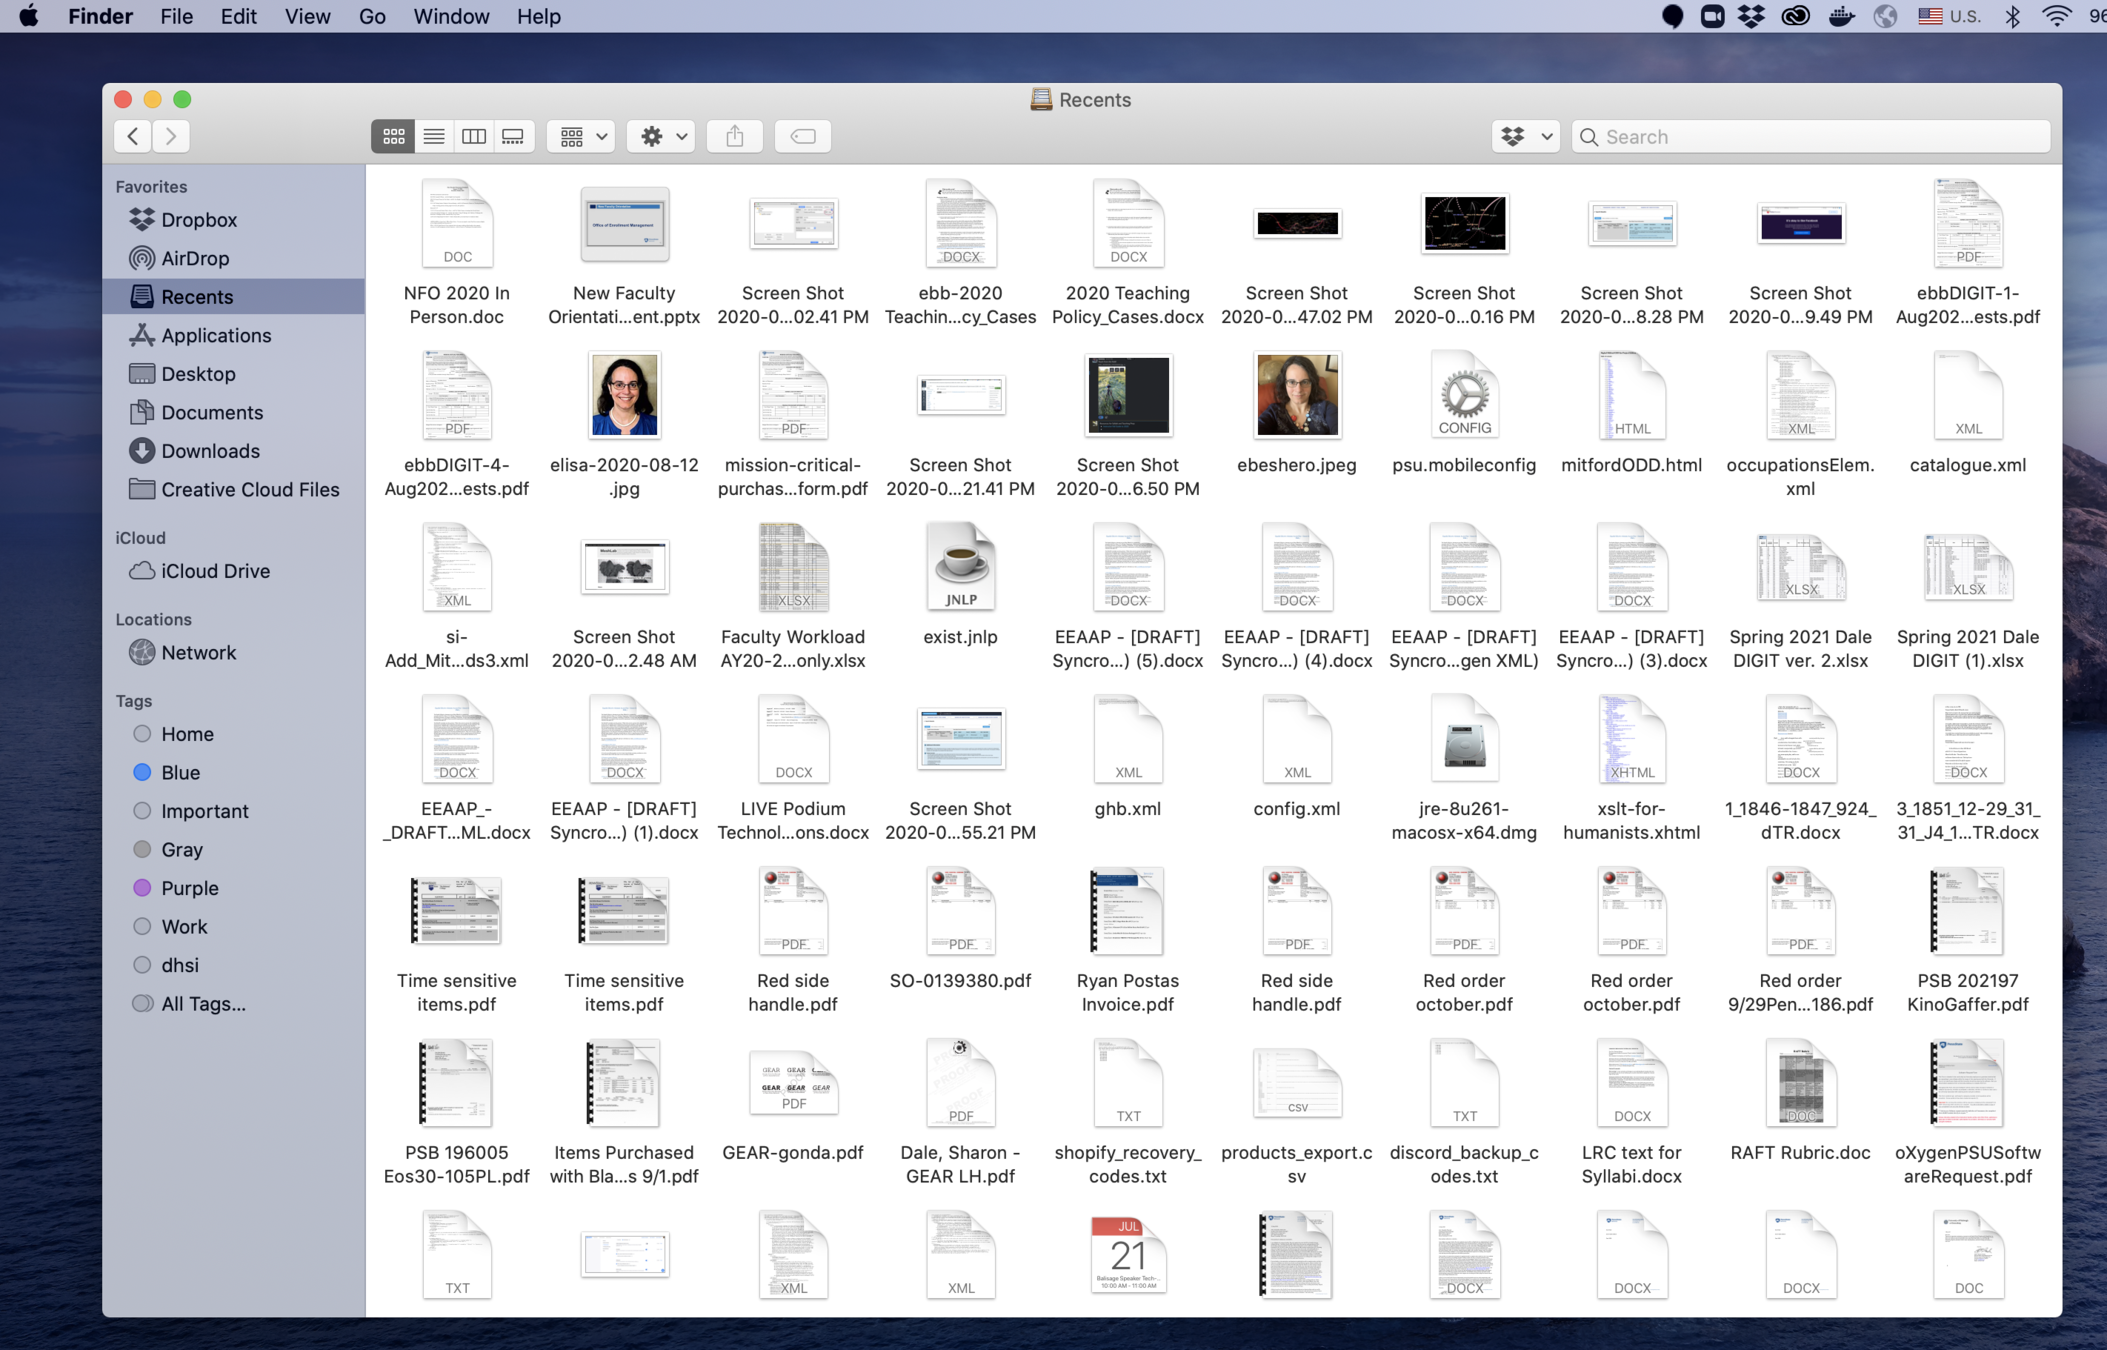This screenshot has width=2107, height=1350.
Task: Open the gear action menu
Action: tap(662, 136)
